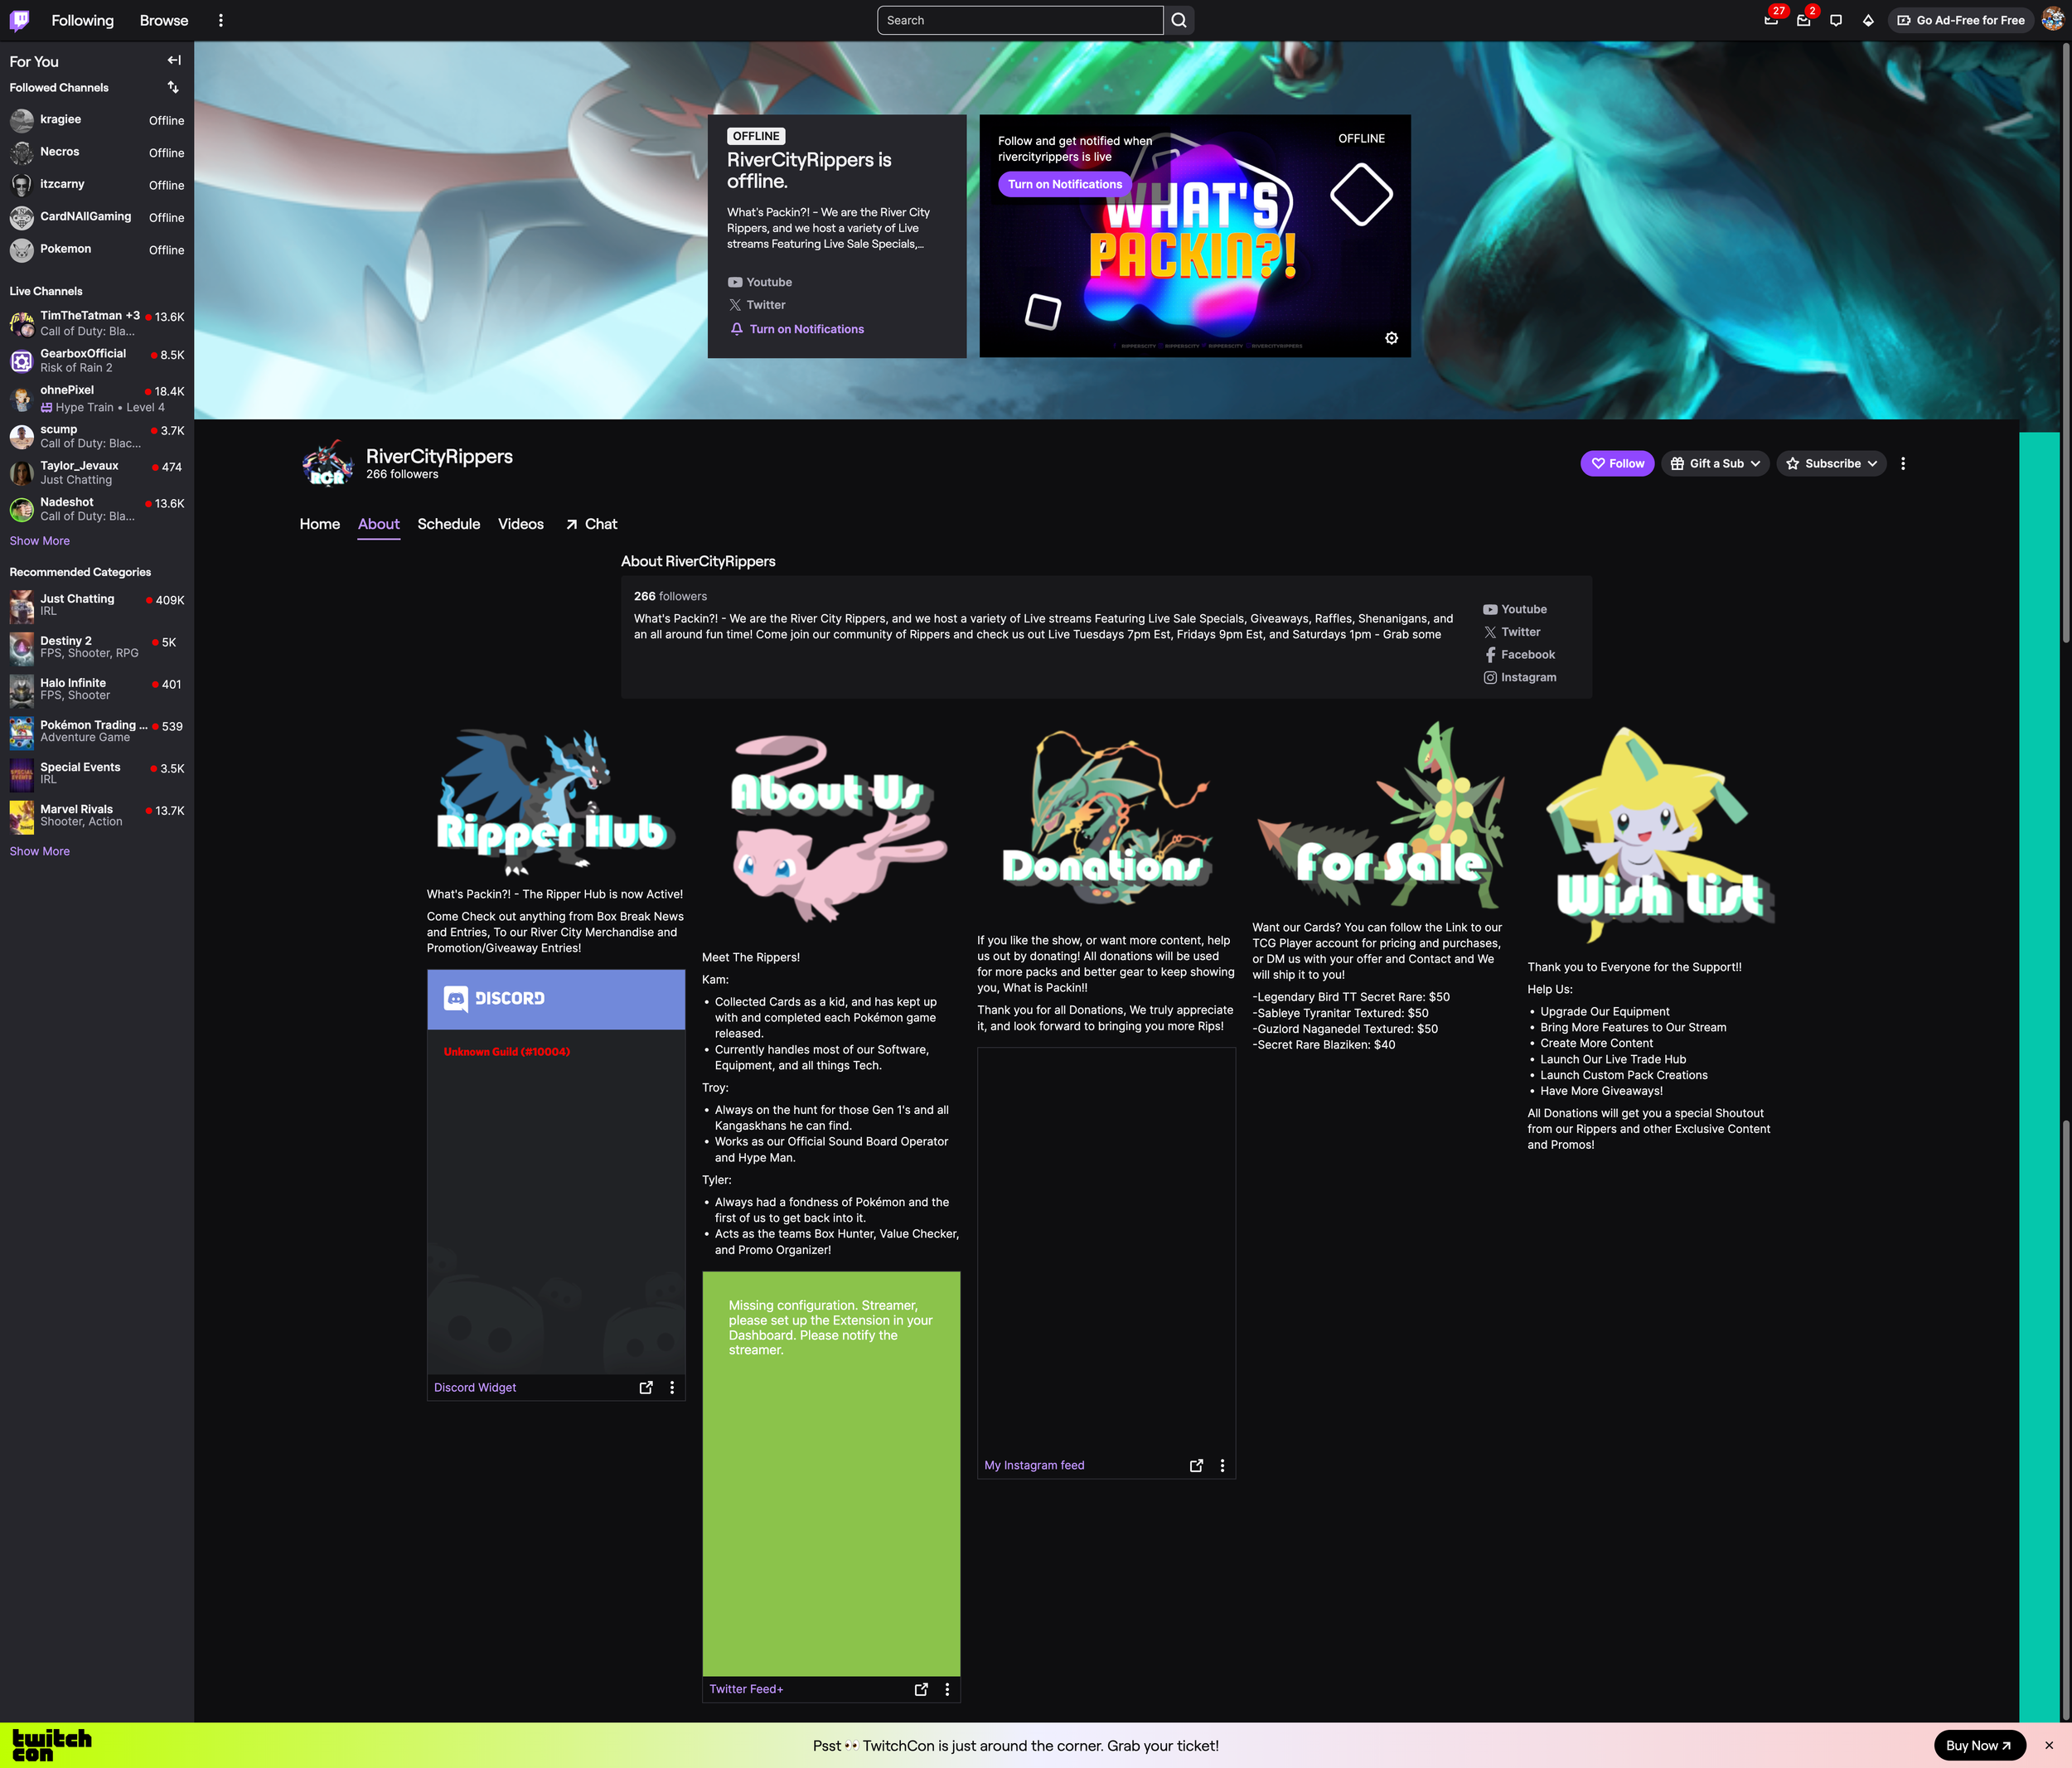Image resolution: width=2072 pixels, height=1768 pixels.
Task: Open Instagram link in About panel
Action: (1520, 677)
